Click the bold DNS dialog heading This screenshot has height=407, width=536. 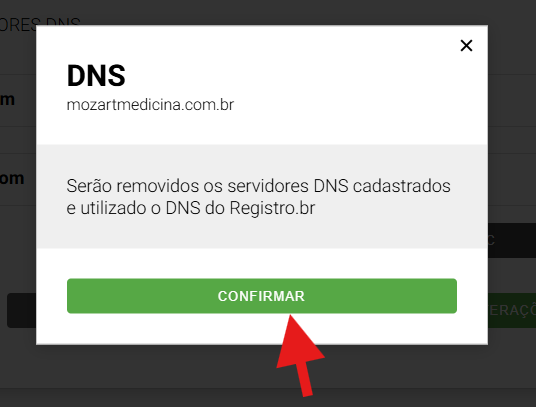click(x=96, y=76)
